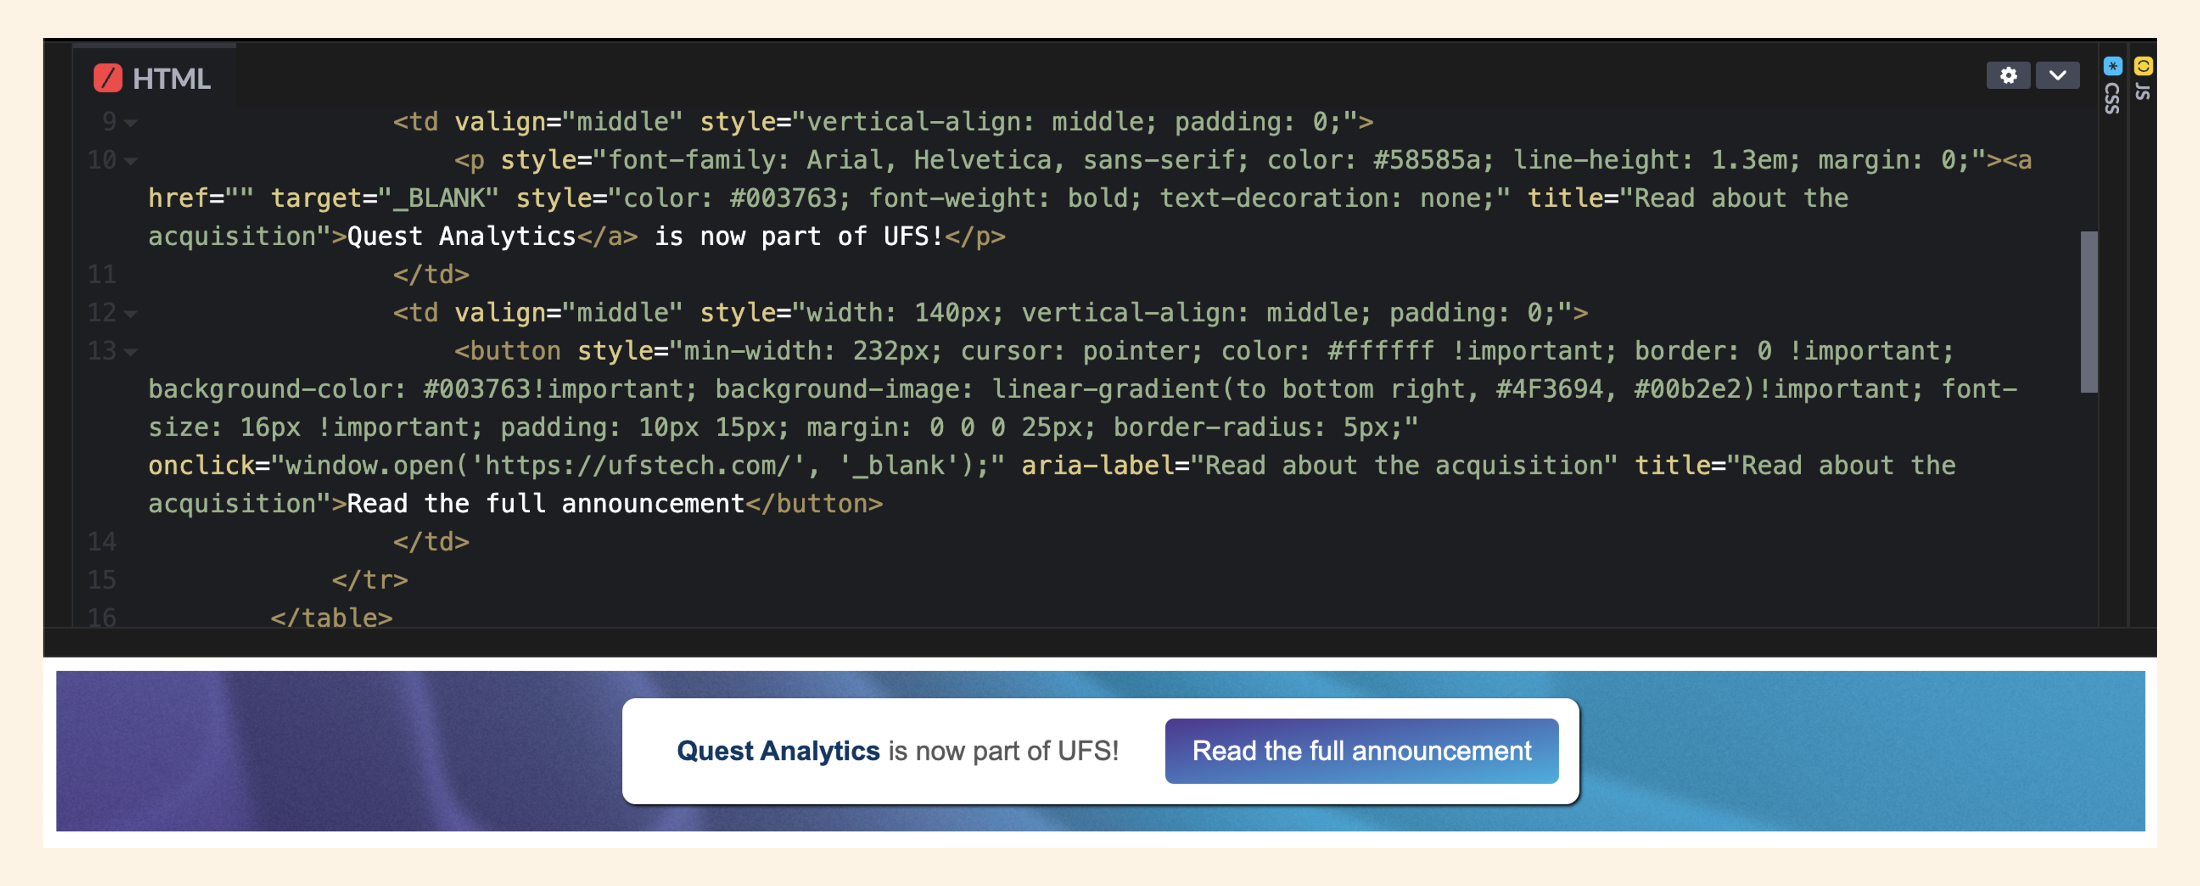The width and height of the screenshot is (2200, 886).
Task: Open the HTML editor chevron dropdown
Action: [x=2057, y=76]
